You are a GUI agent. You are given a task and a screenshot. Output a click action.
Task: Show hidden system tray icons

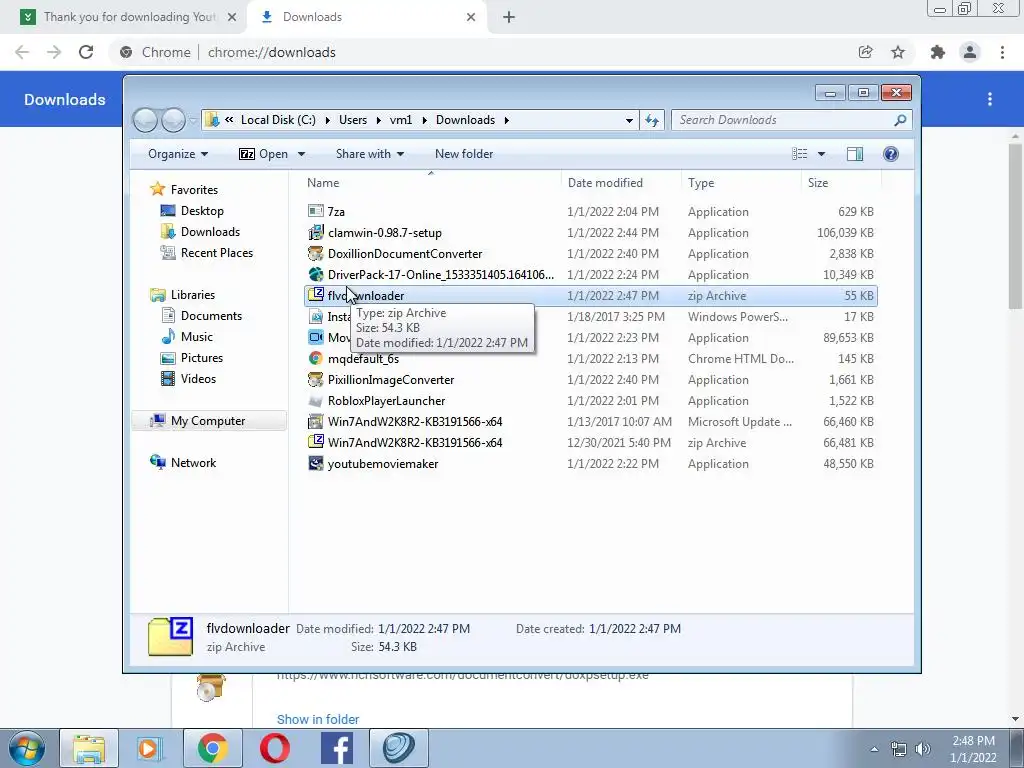tap(874, 749)
